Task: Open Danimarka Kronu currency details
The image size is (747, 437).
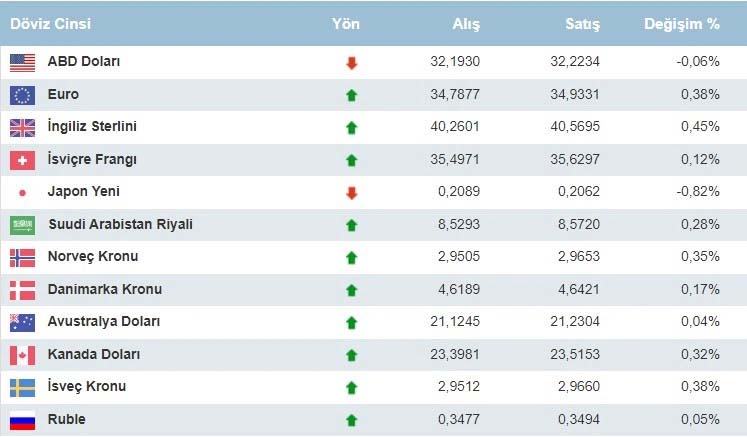Action: click(x=104, y=290)
